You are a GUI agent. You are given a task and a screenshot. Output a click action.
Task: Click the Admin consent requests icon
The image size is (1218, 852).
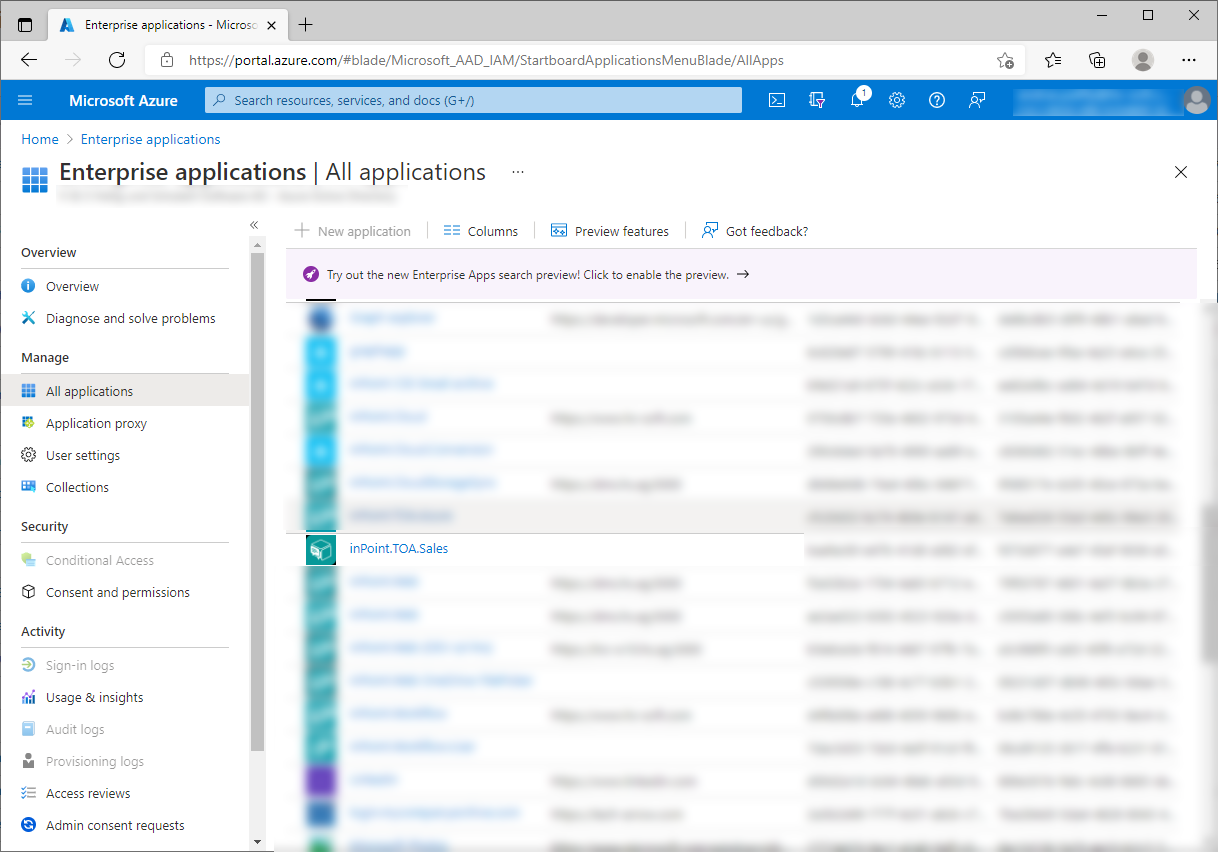tap(28, 825)
